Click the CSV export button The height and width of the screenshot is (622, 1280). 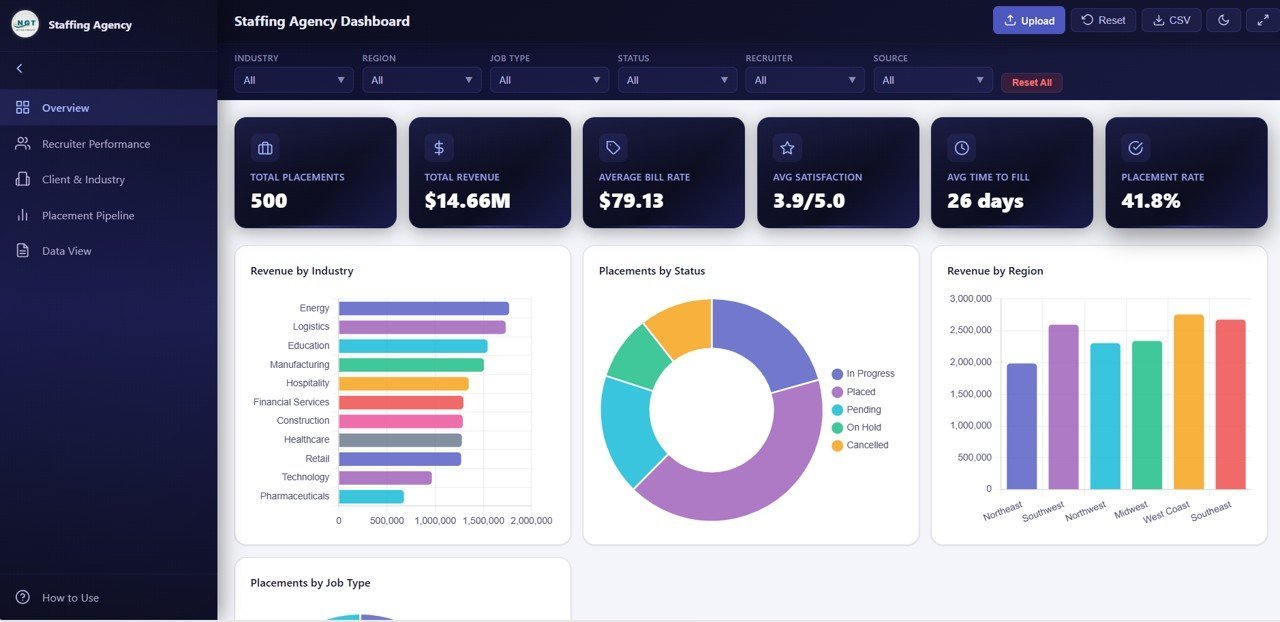tap(1171, 19)
